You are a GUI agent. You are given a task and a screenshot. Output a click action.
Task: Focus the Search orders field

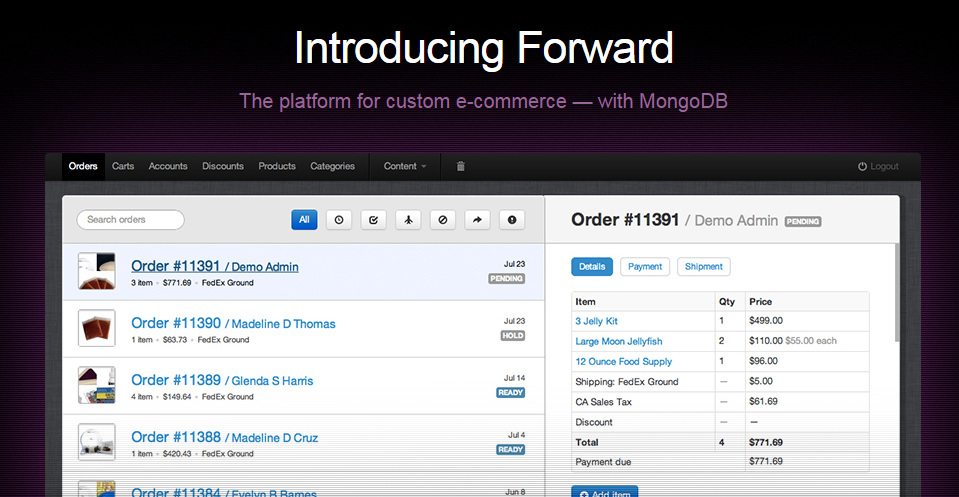[130, 219]
